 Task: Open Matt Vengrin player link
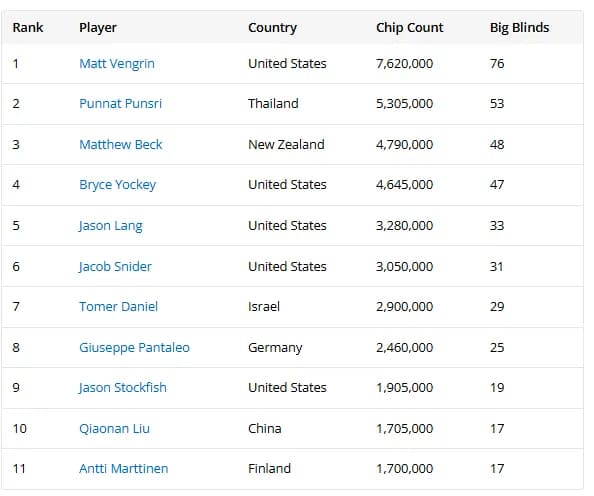point(117,64)
